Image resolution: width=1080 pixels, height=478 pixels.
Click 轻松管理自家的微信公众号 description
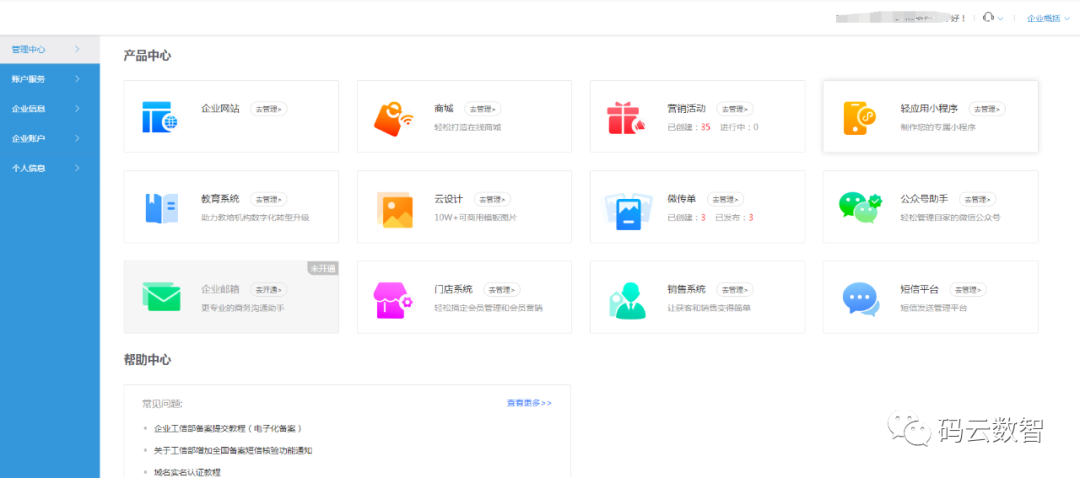pos(951,218)
